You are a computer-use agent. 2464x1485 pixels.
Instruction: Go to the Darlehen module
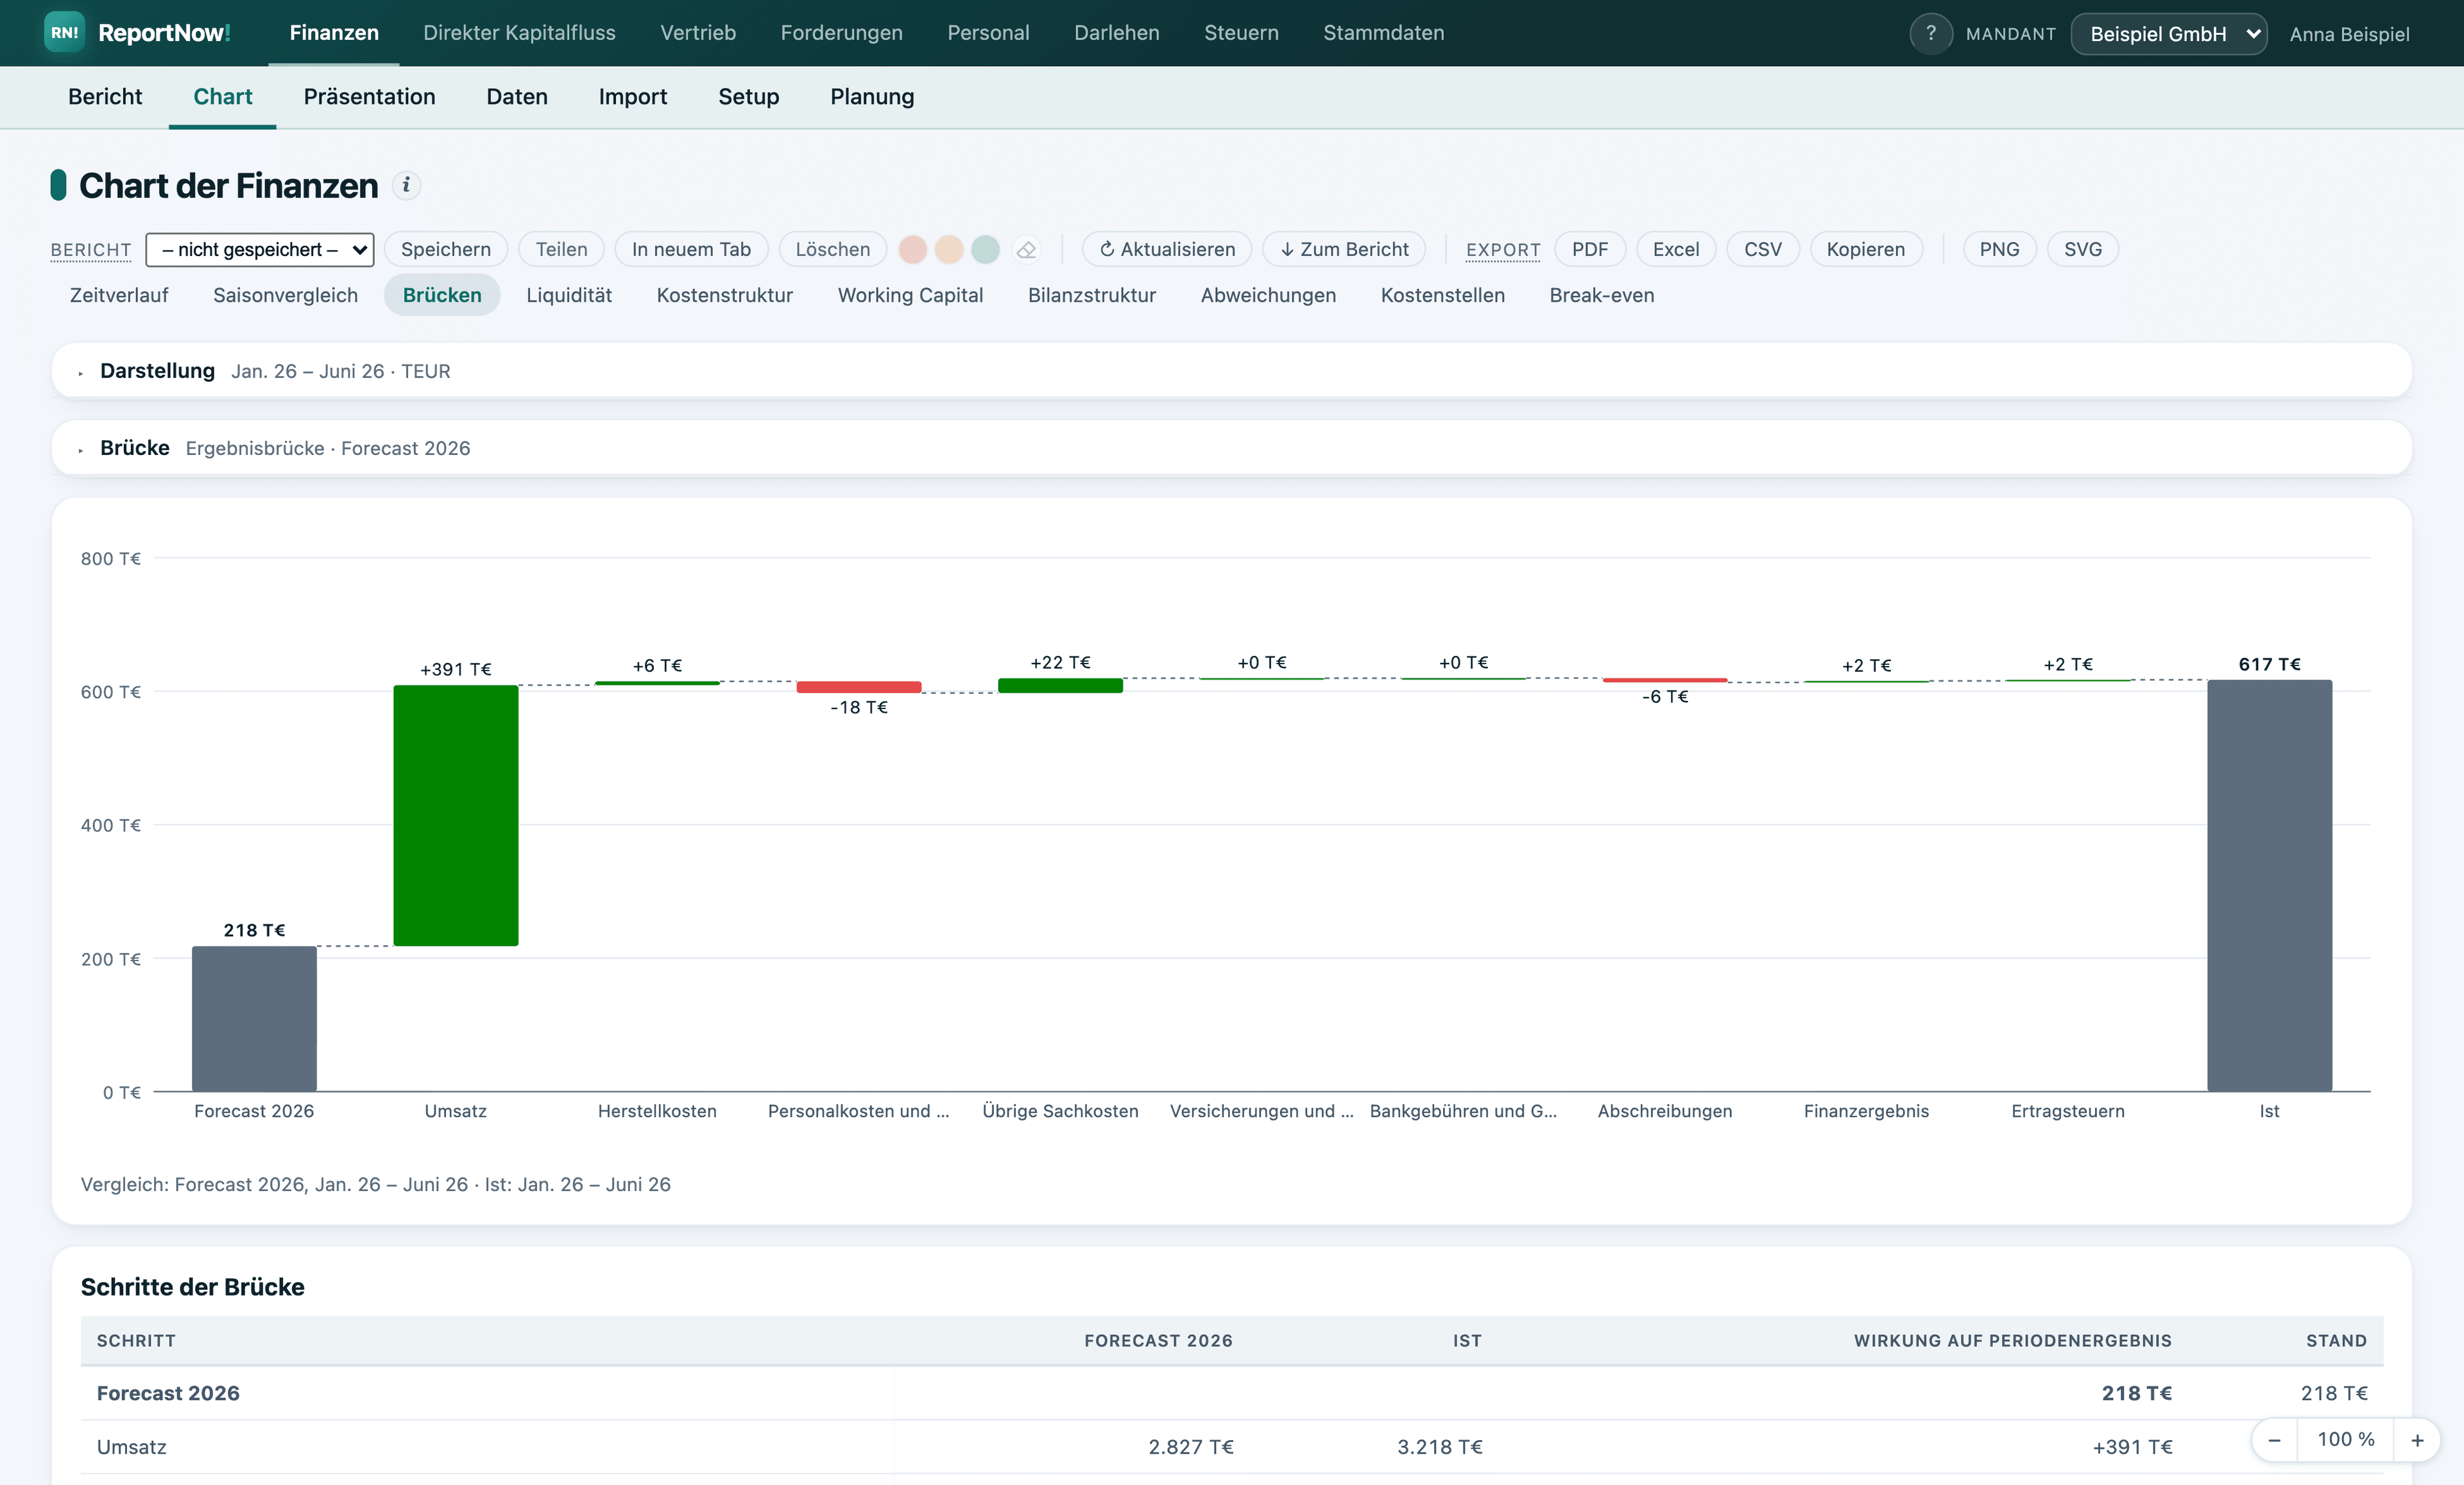1116,33
